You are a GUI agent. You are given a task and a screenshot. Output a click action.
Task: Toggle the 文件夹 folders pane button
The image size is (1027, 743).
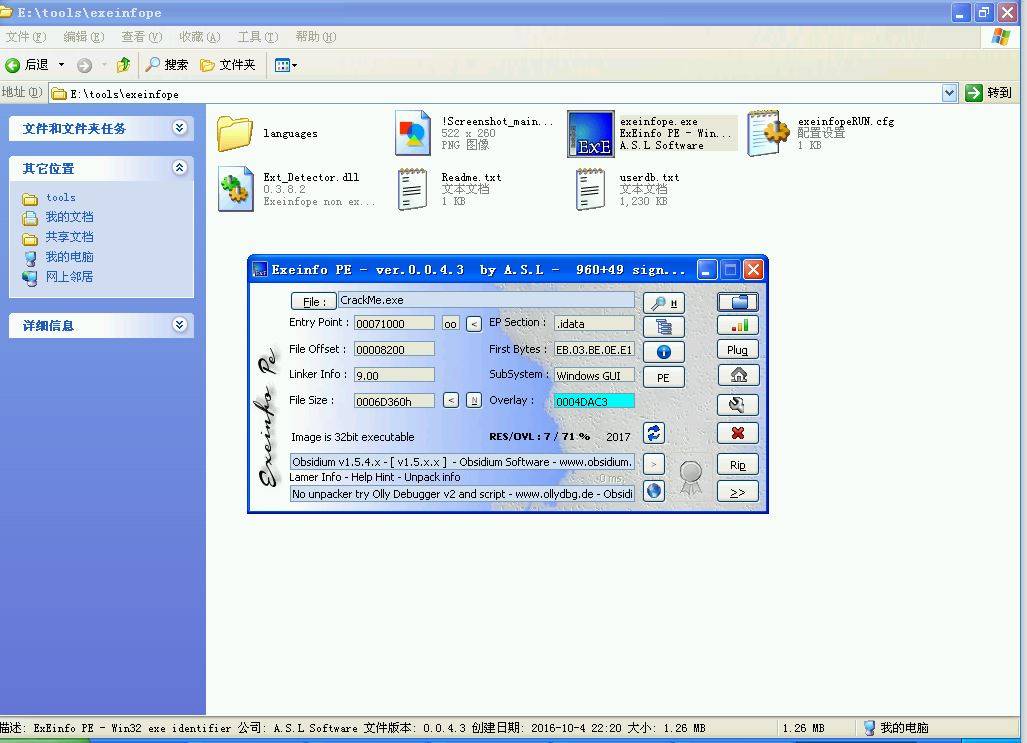point(227,64)
